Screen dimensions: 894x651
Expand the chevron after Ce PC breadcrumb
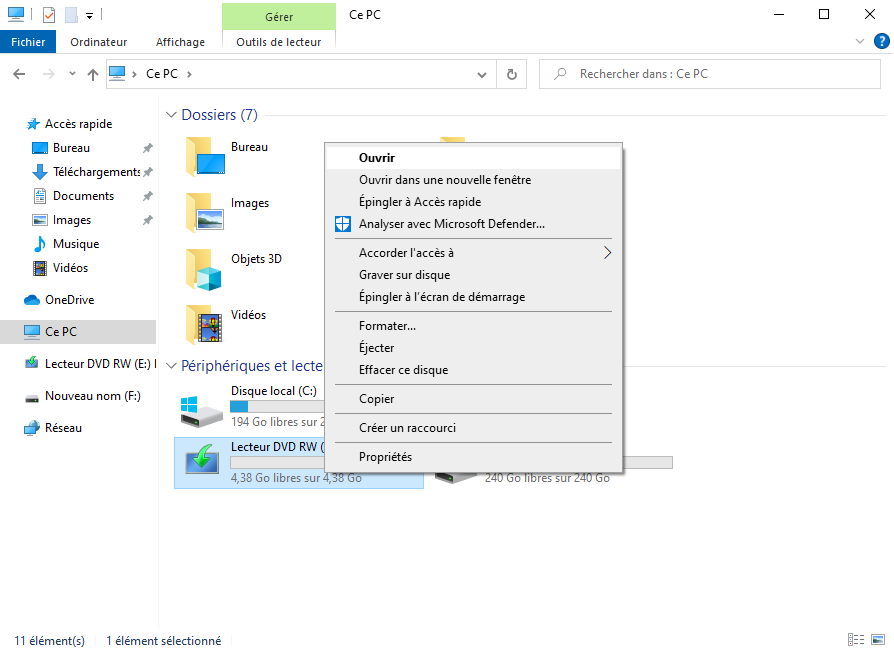(x=189, y=74)
